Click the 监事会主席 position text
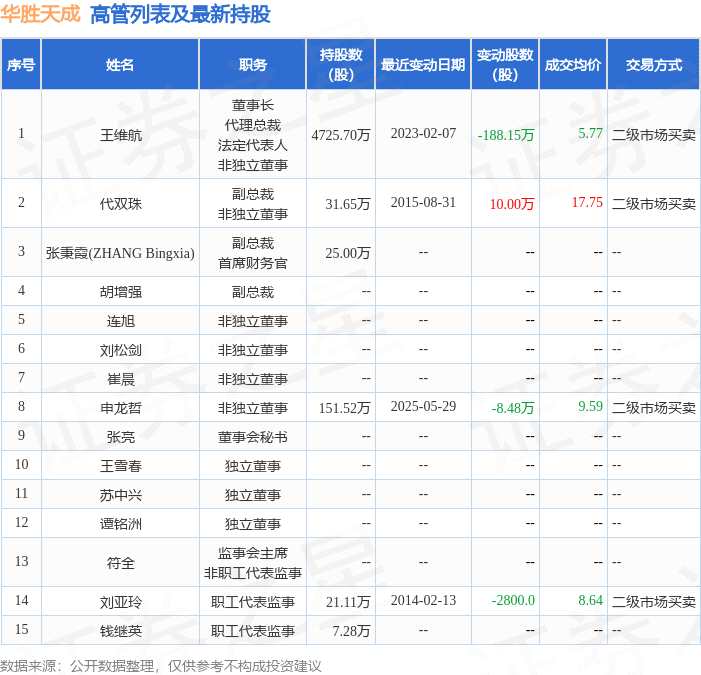Image resolution: width=701 pixels, height=675 pixels. pos(253,553)
